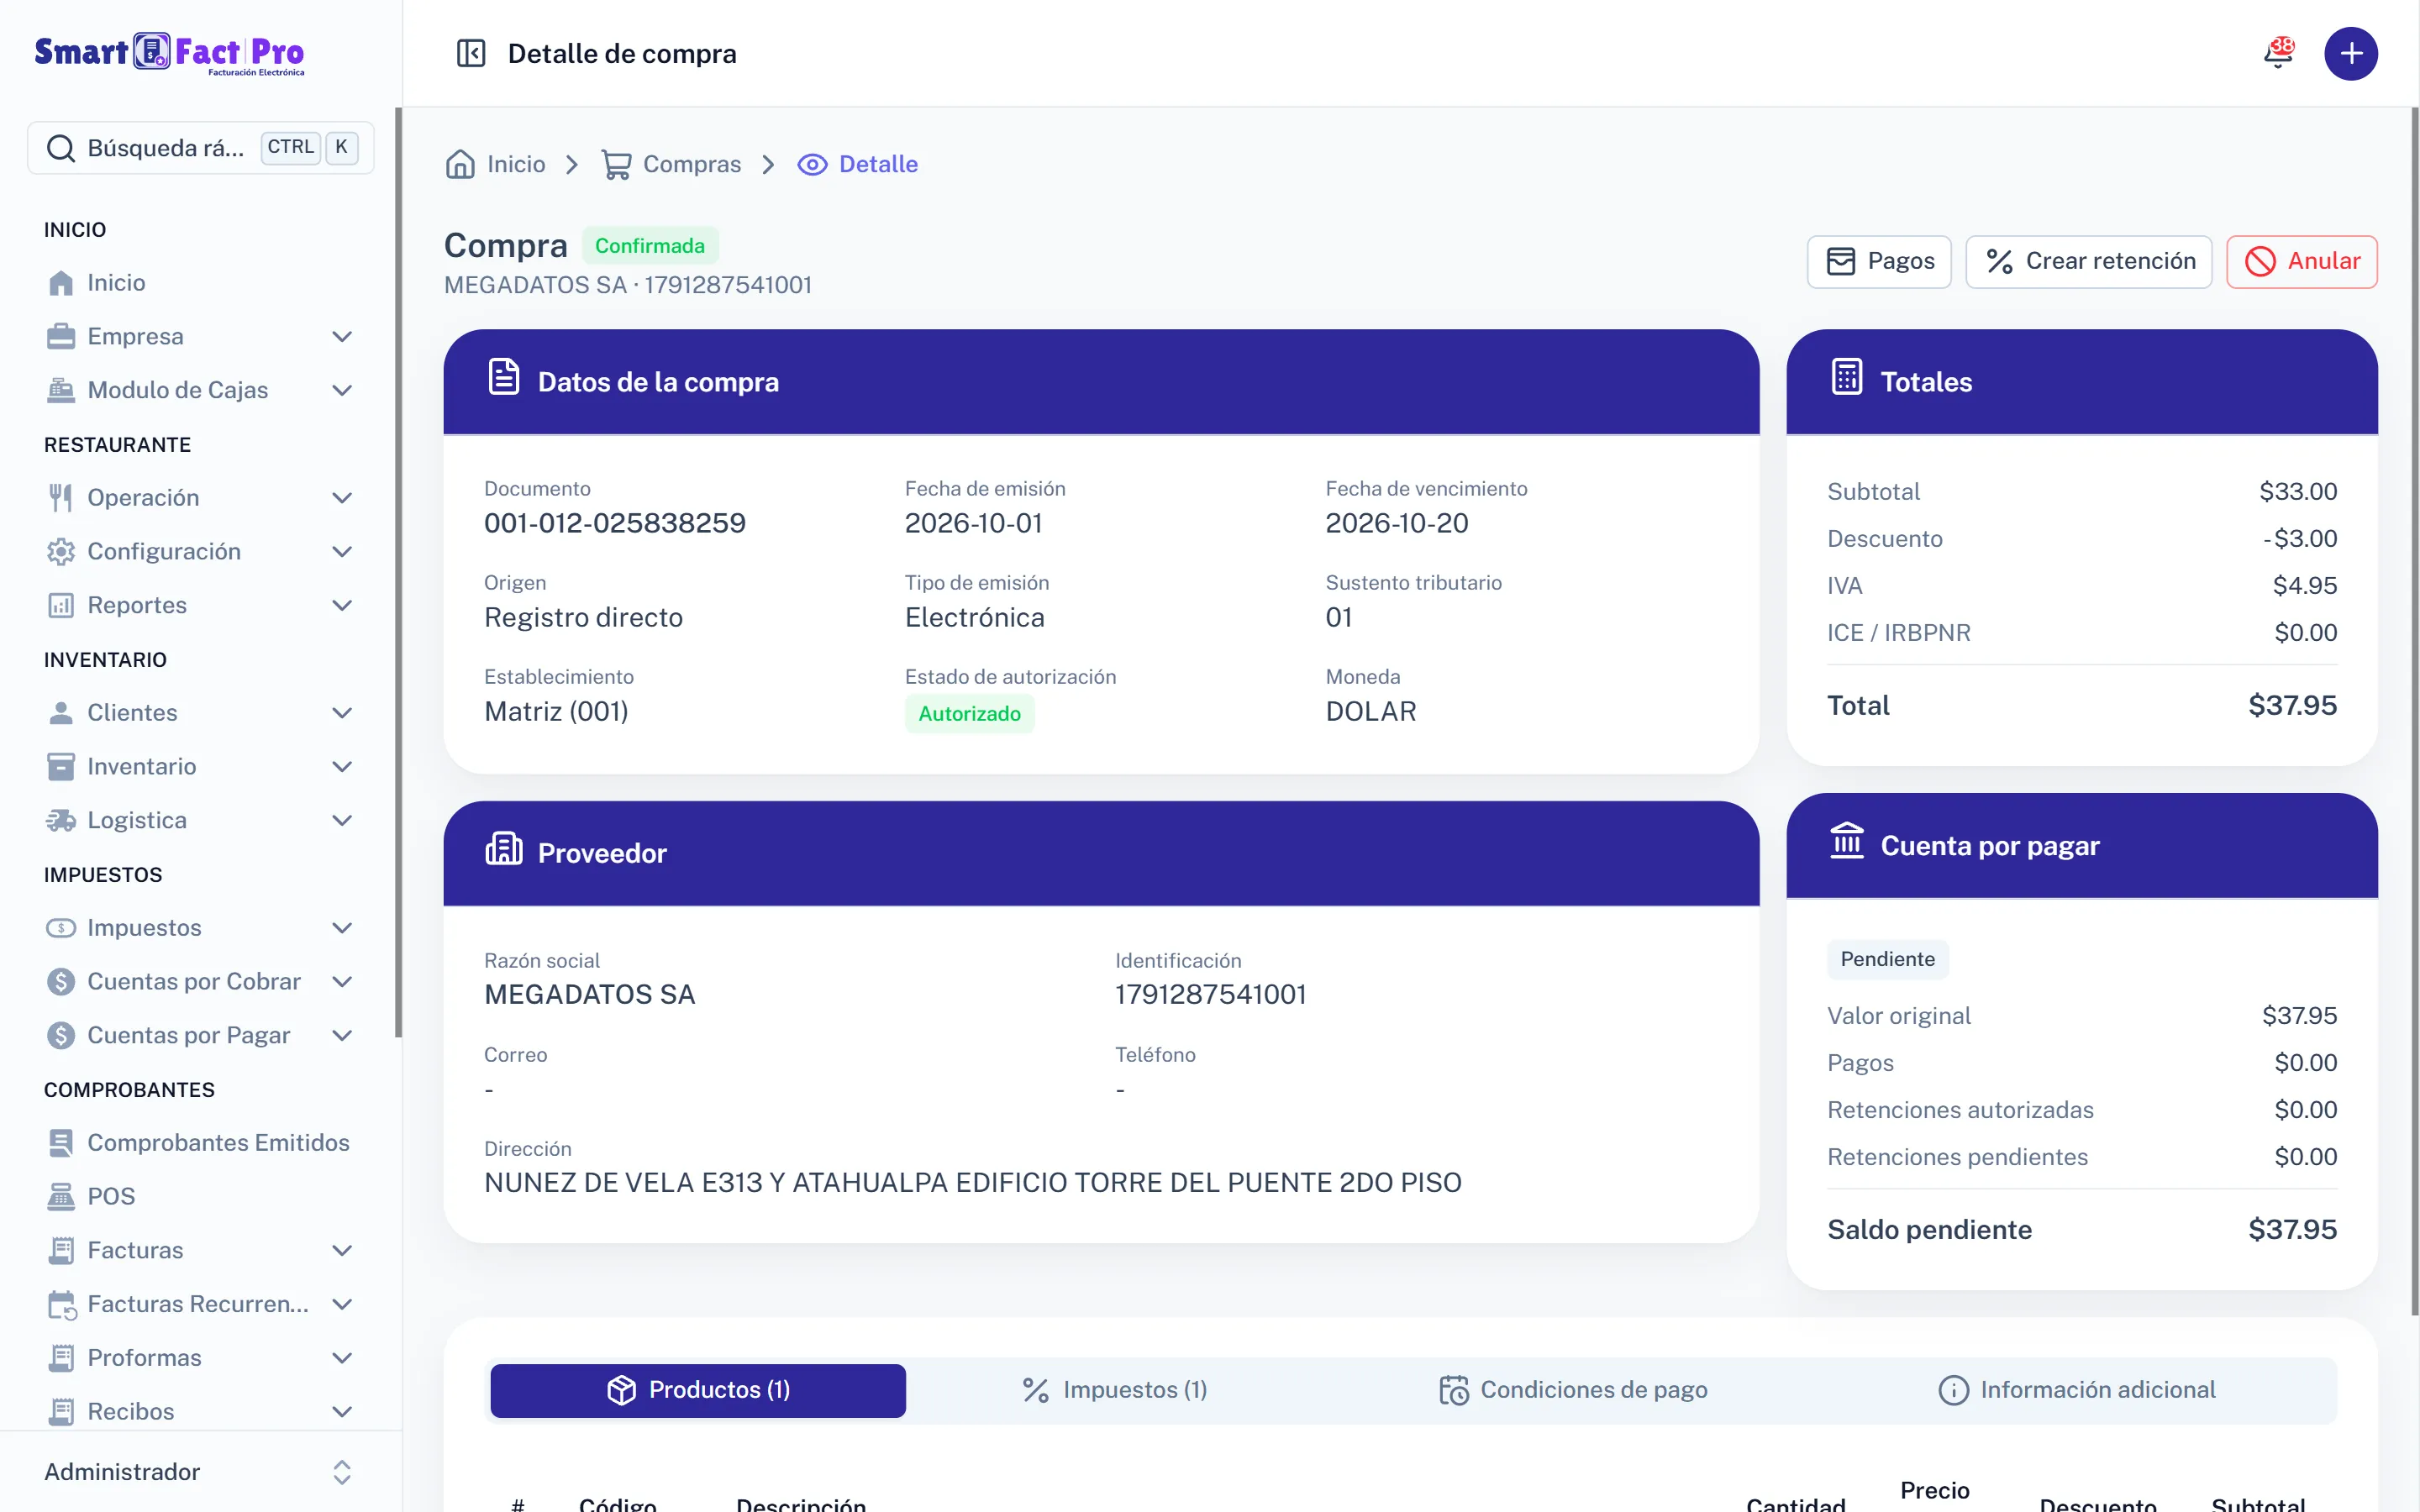Open the notifications bell icon

2278,53
